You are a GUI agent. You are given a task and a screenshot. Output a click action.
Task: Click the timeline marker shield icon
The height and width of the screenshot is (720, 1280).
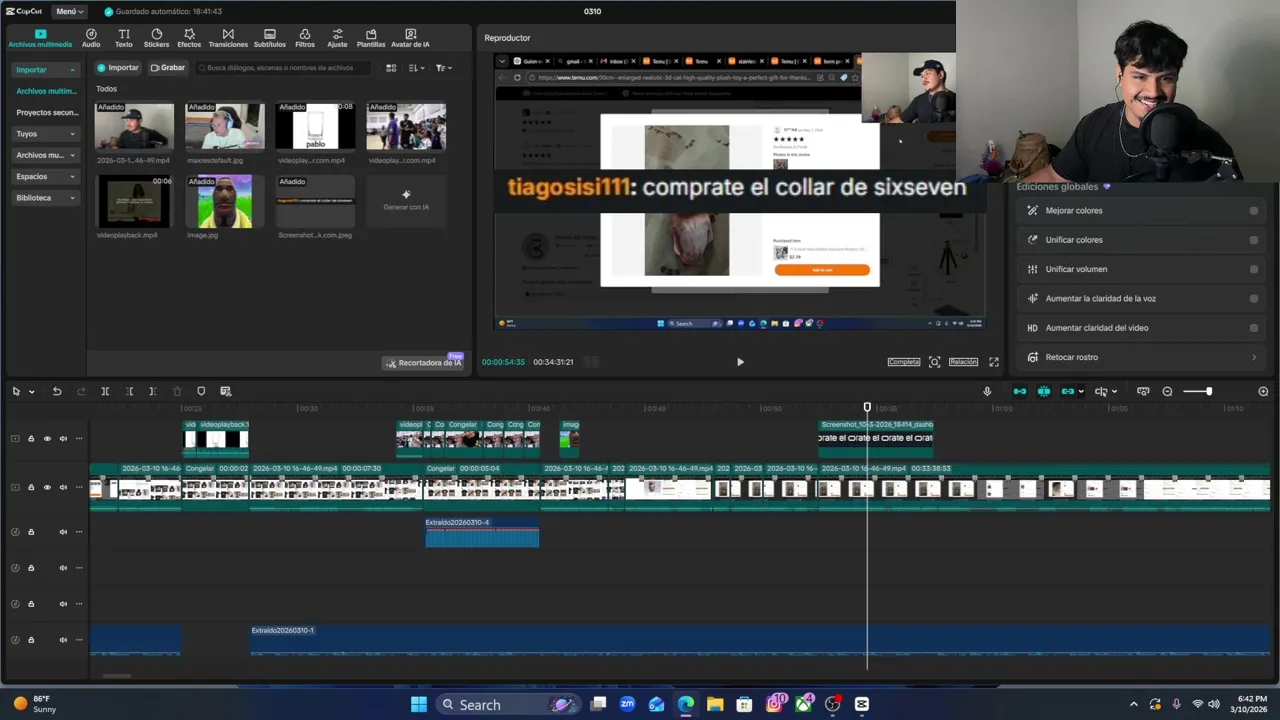(201, 392)
